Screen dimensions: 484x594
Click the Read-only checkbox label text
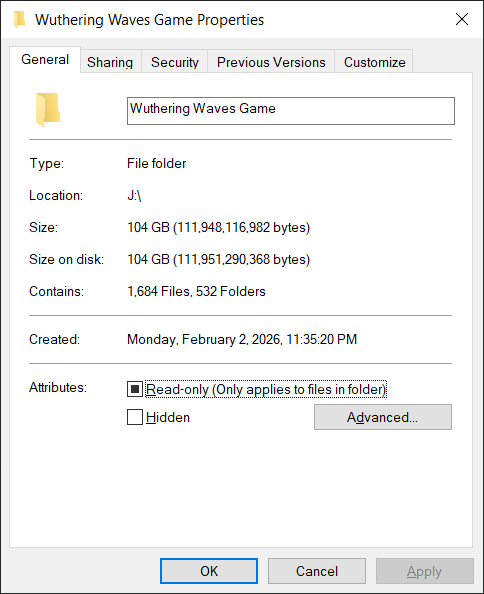[x=266, y=389]
